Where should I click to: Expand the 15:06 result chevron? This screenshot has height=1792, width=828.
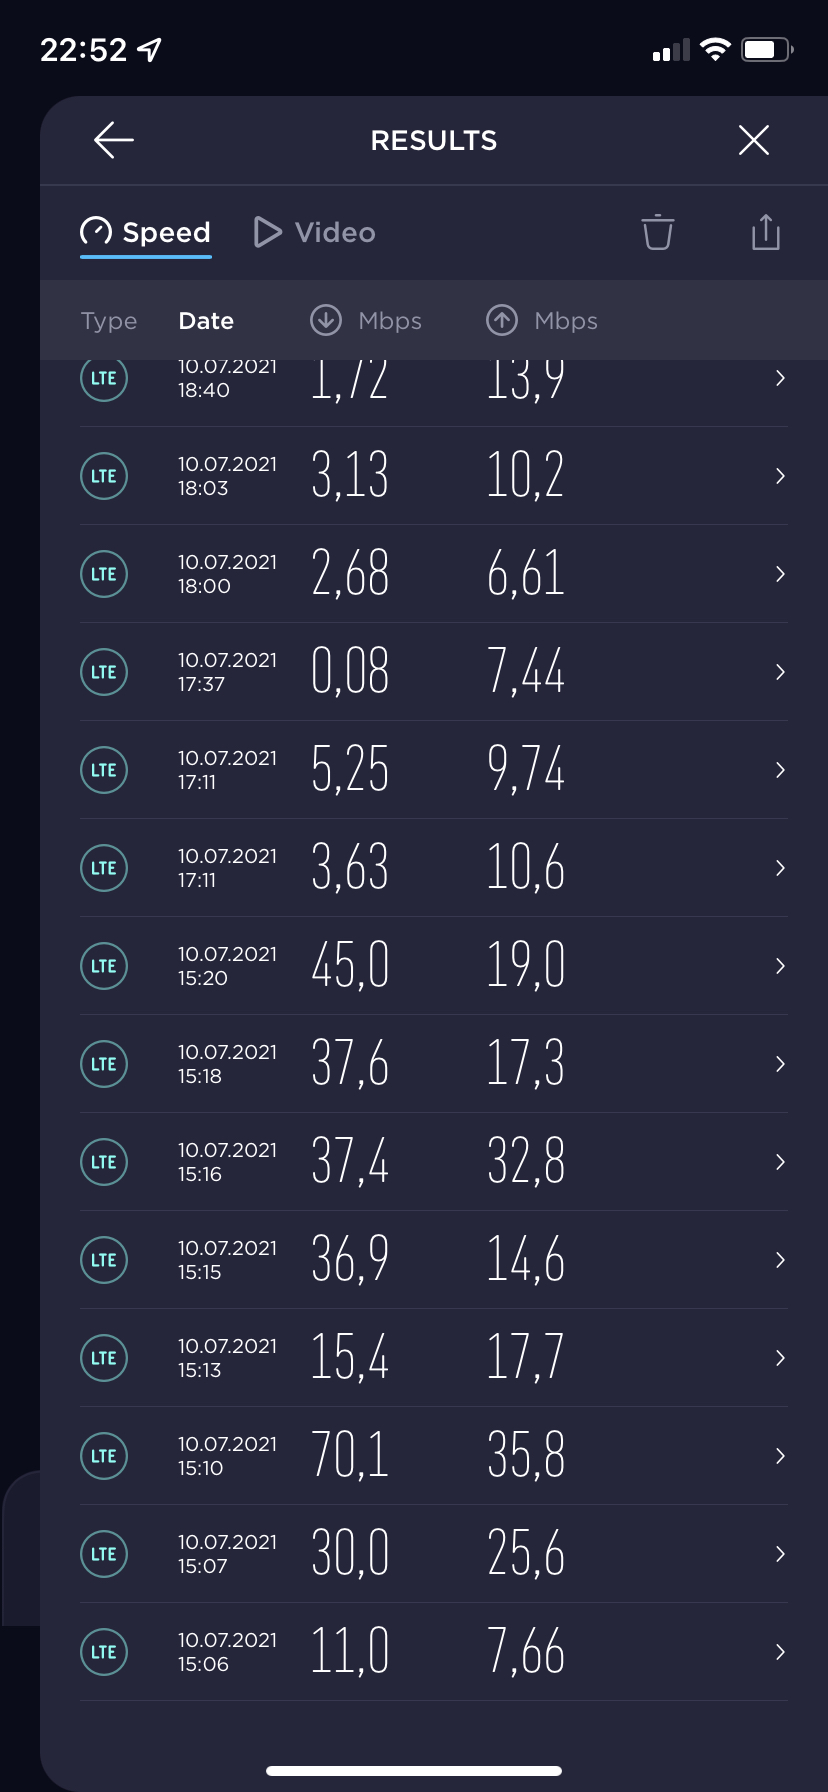780,1652
